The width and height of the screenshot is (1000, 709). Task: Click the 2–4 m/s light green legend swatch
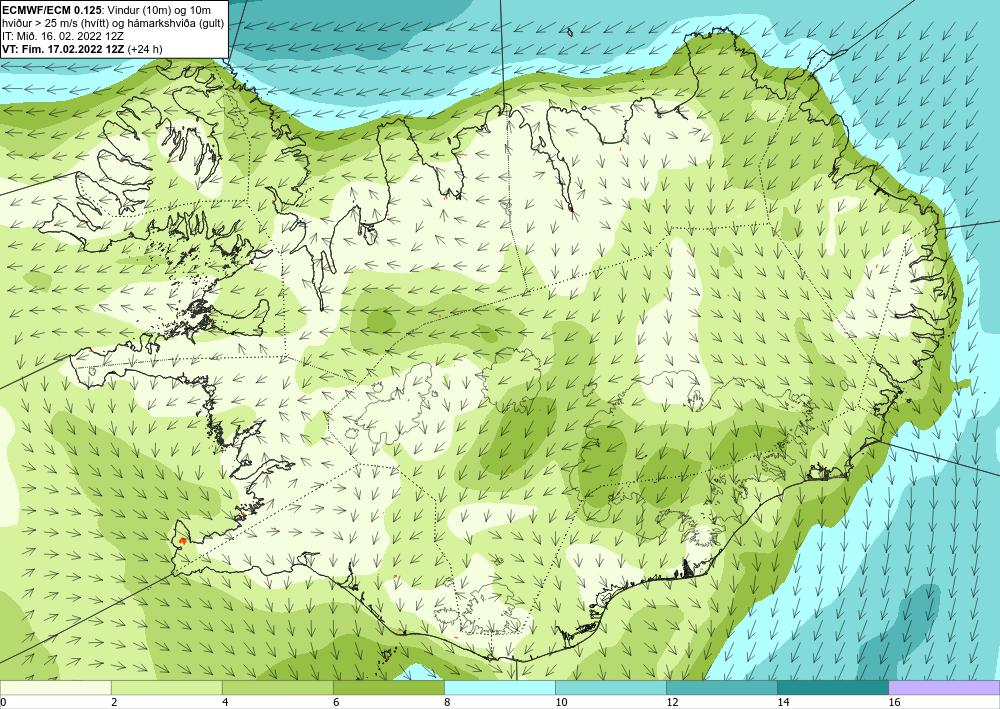click(x=166, y=687)
